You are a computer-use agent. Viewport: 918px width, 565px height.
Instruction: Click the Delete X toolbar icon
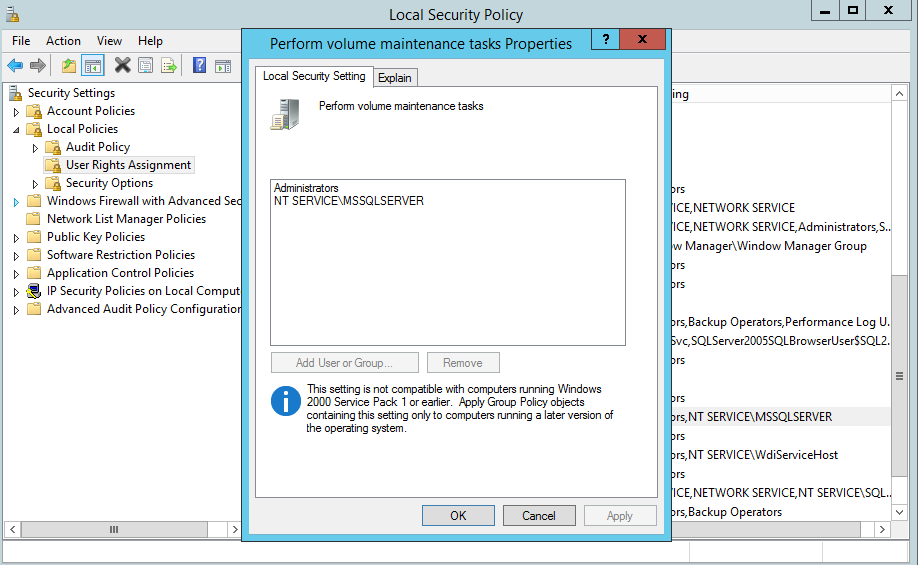(122, 66)
